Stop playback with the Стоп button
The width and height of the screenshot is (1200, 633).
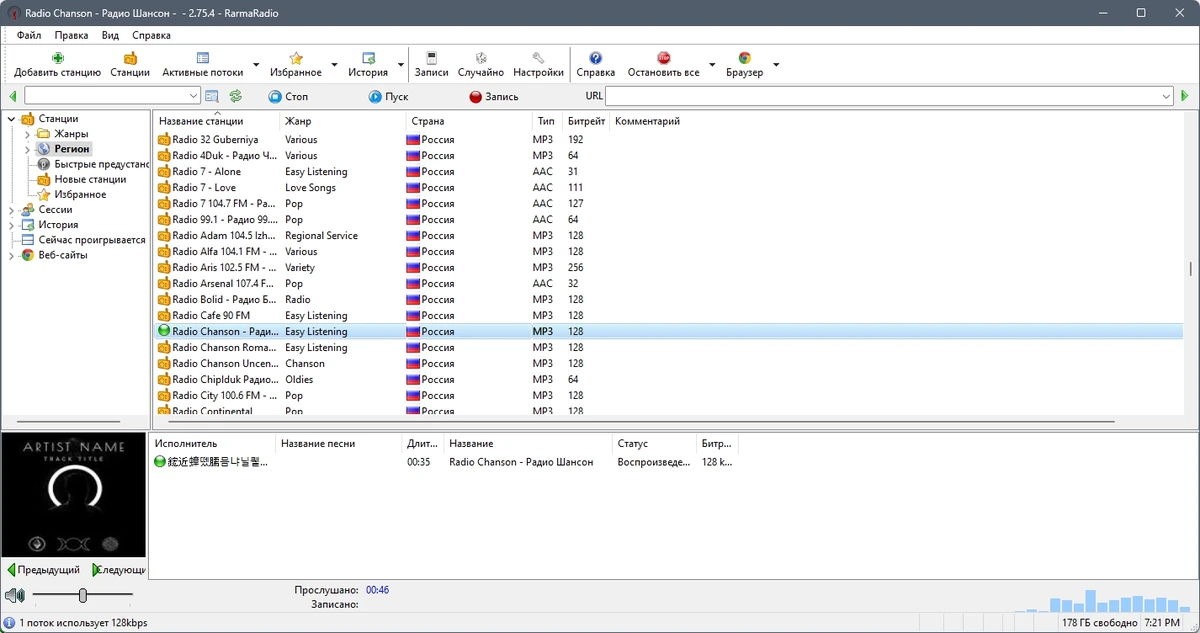click(x=288, y=97)
